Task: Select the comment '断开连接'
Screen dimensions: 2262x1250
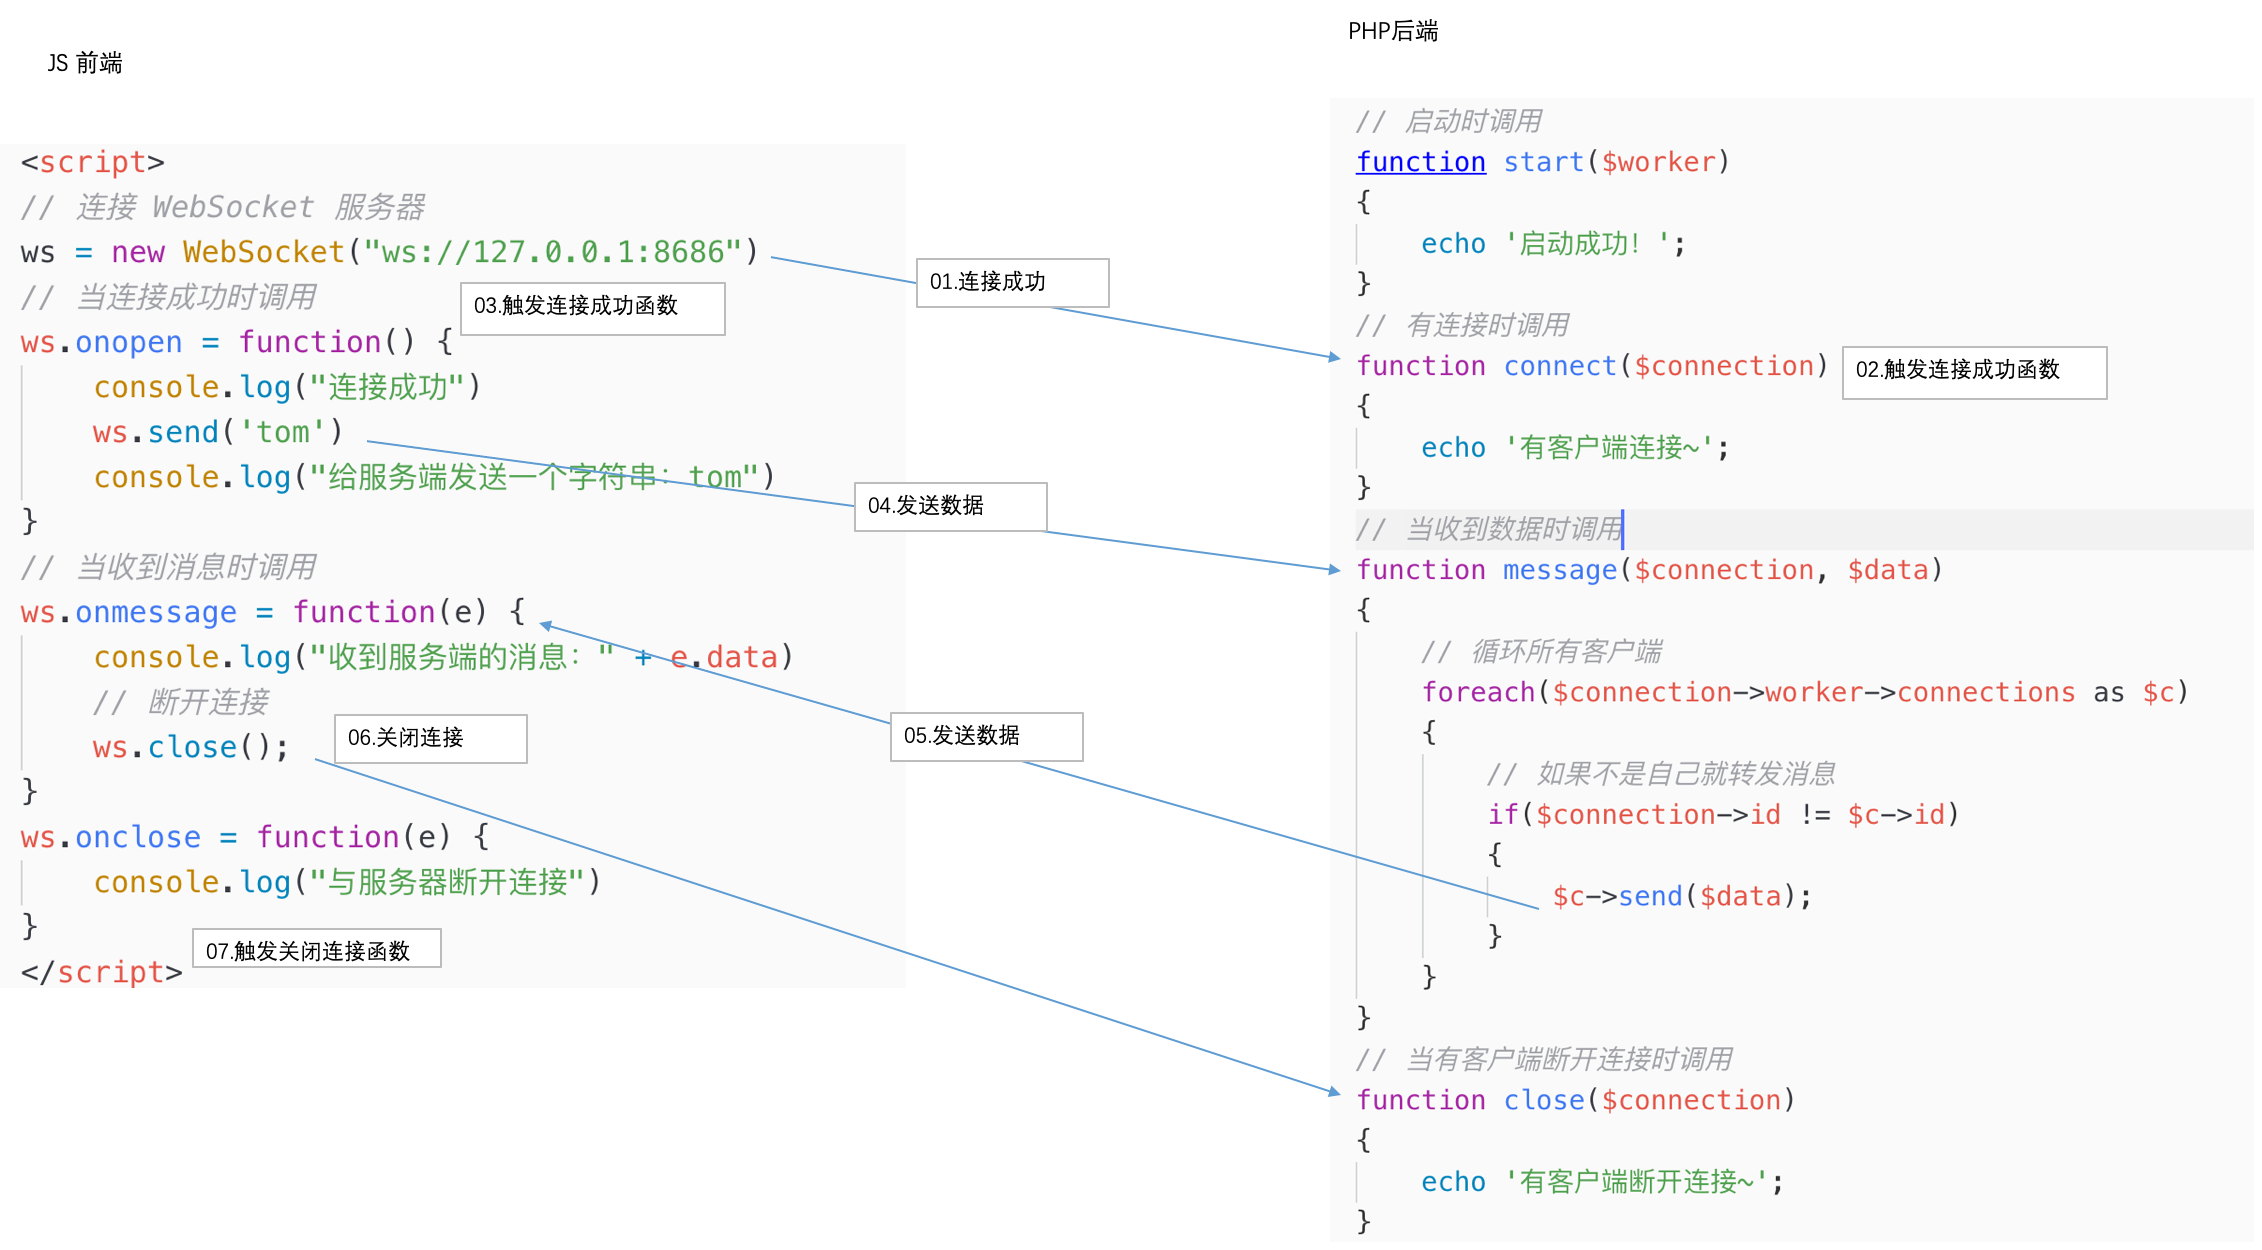Action: (x=181, y=702)
